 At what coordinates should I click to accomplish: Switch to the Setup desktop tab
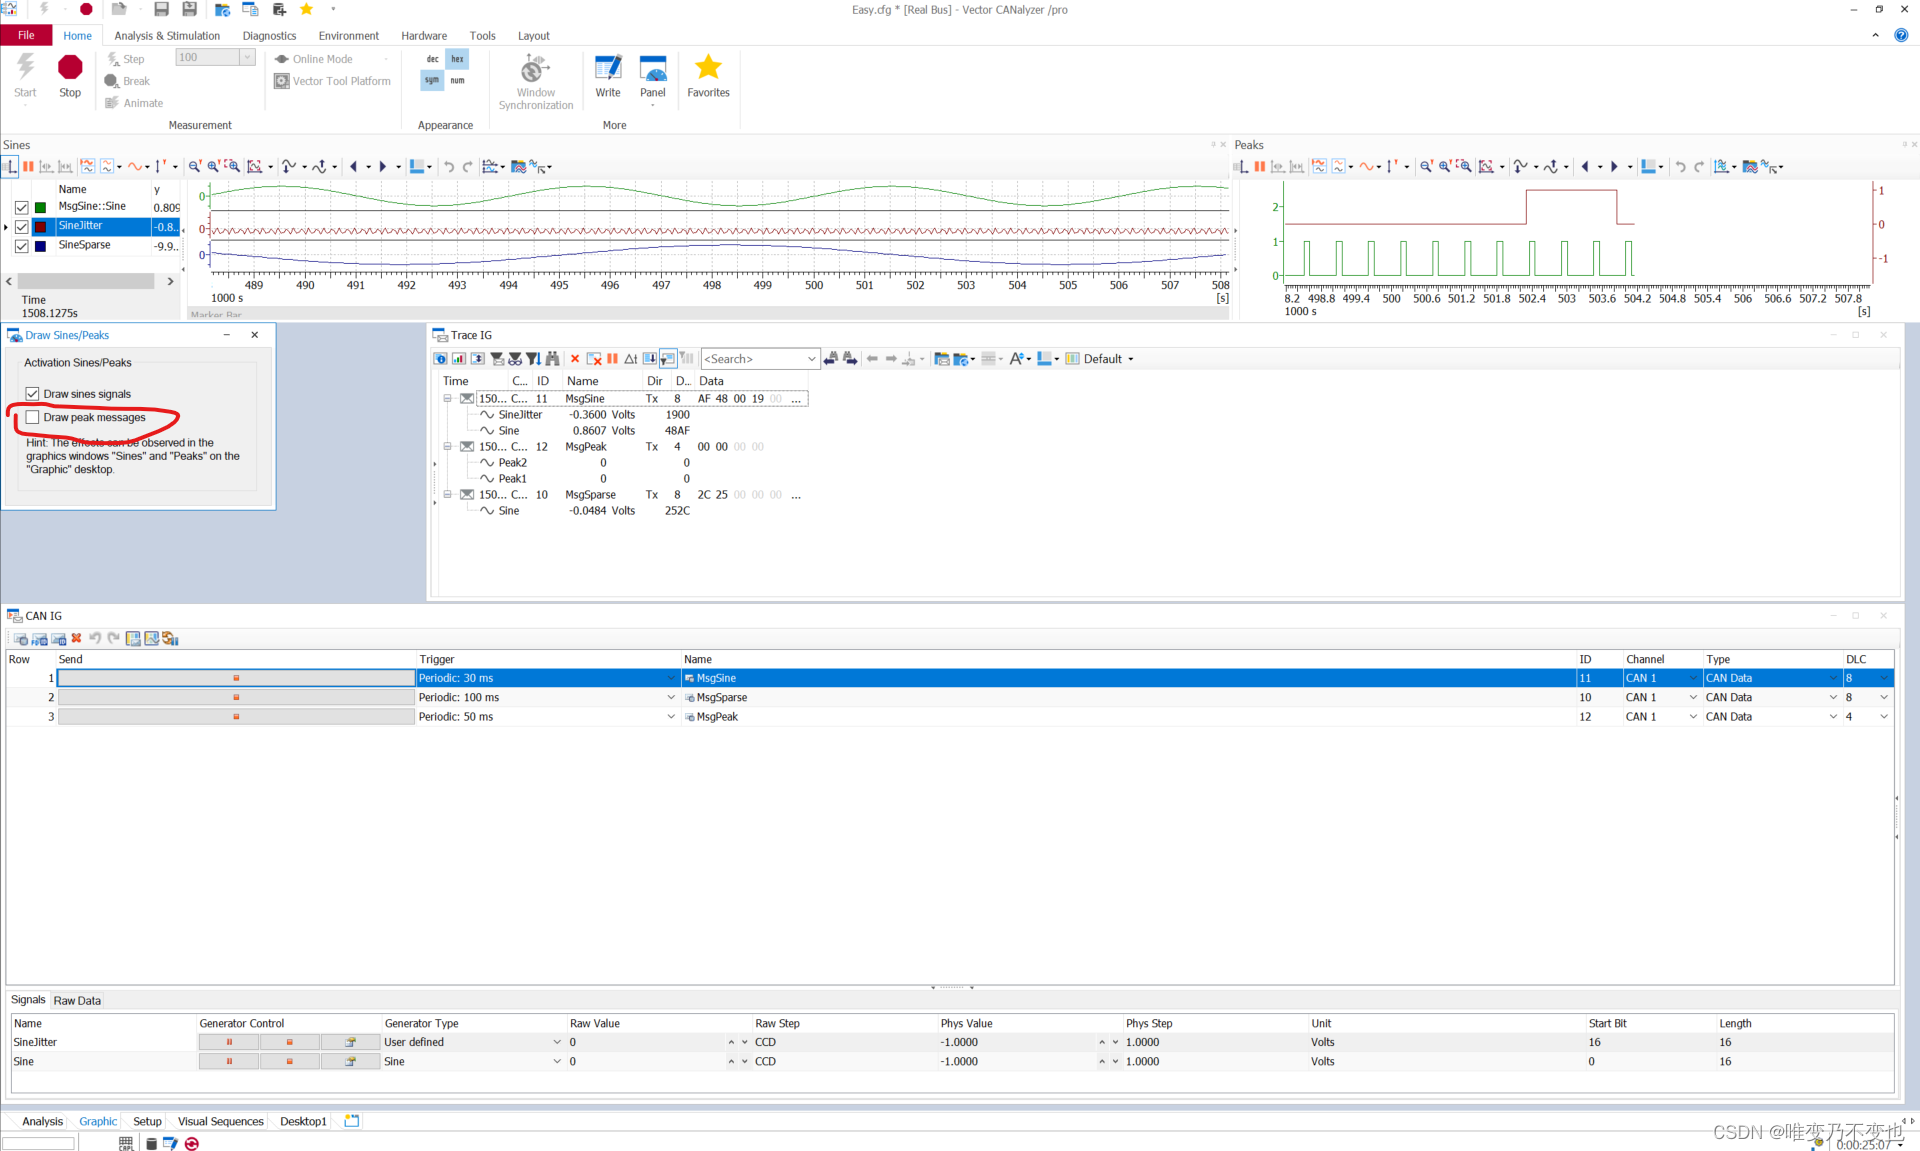tap(147, 1121)
